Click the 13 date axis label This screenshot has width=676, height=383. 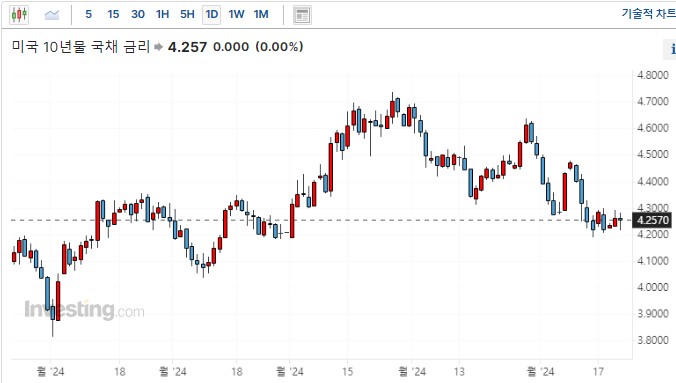pos(459,371)
